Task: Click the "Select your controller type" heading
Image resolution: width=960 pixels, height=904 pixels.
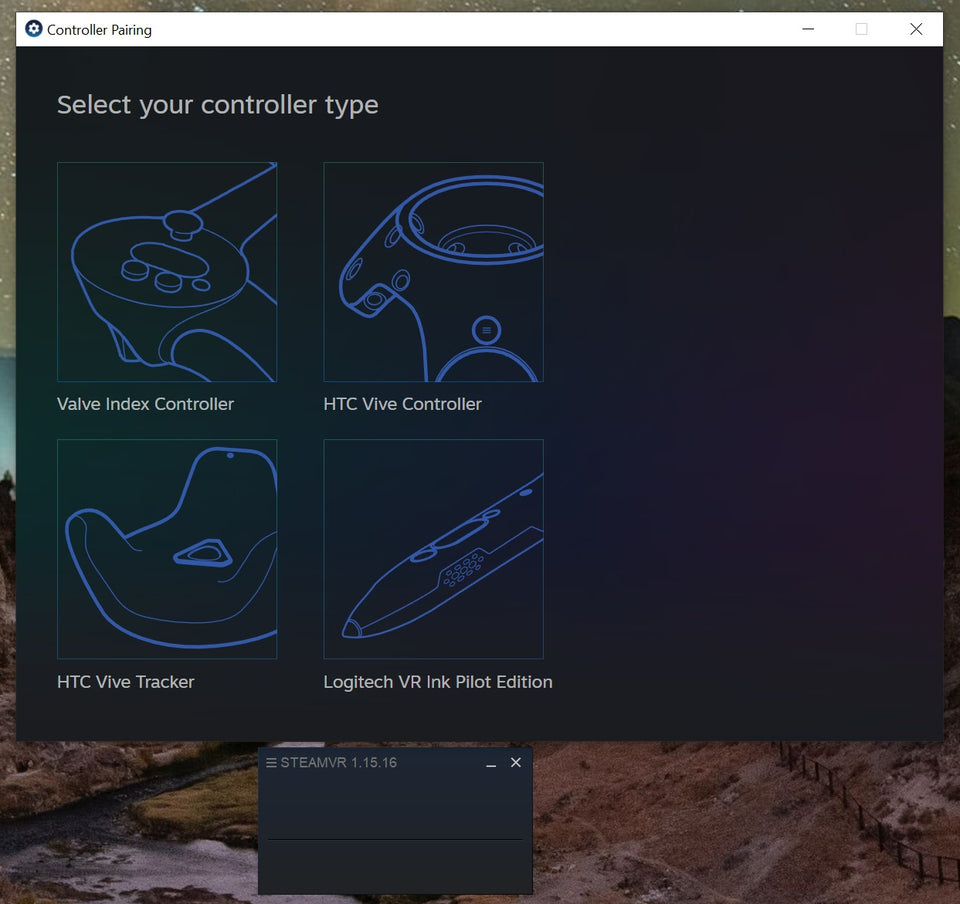Action: tap(217, 105)
